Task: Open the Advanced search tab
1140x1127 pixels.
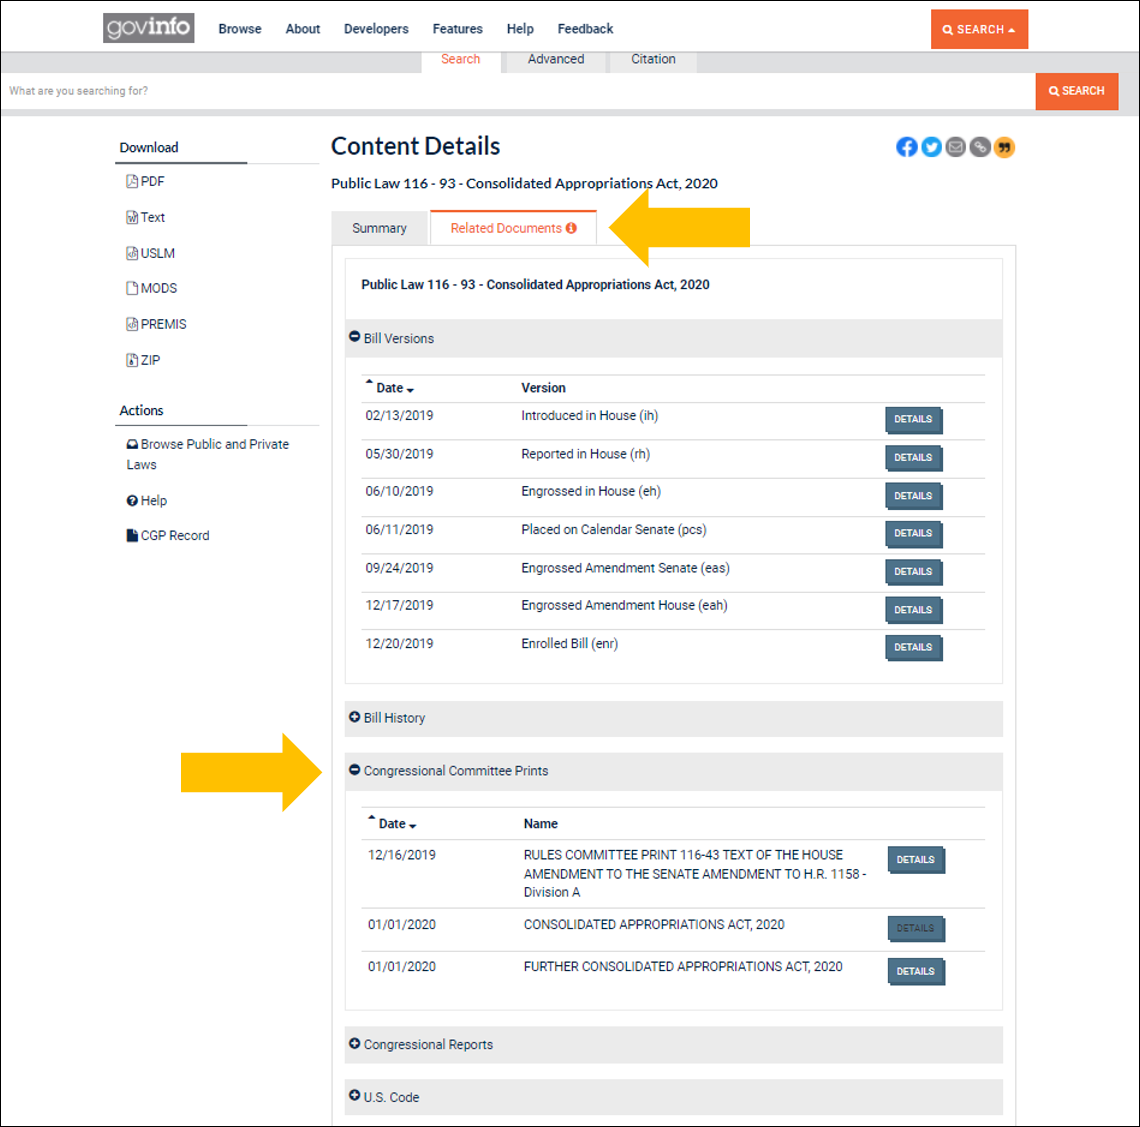Action: 555,59
